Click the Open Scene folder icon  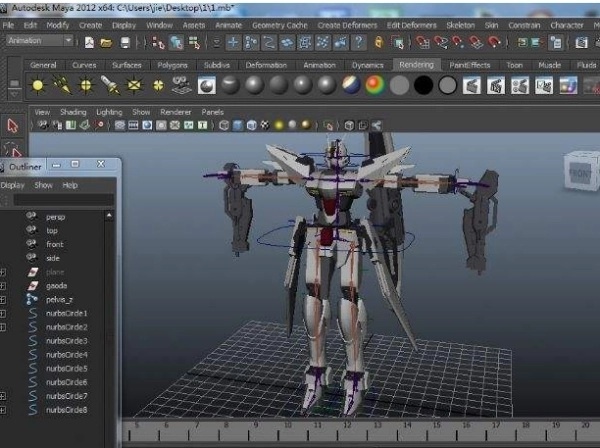106,42
